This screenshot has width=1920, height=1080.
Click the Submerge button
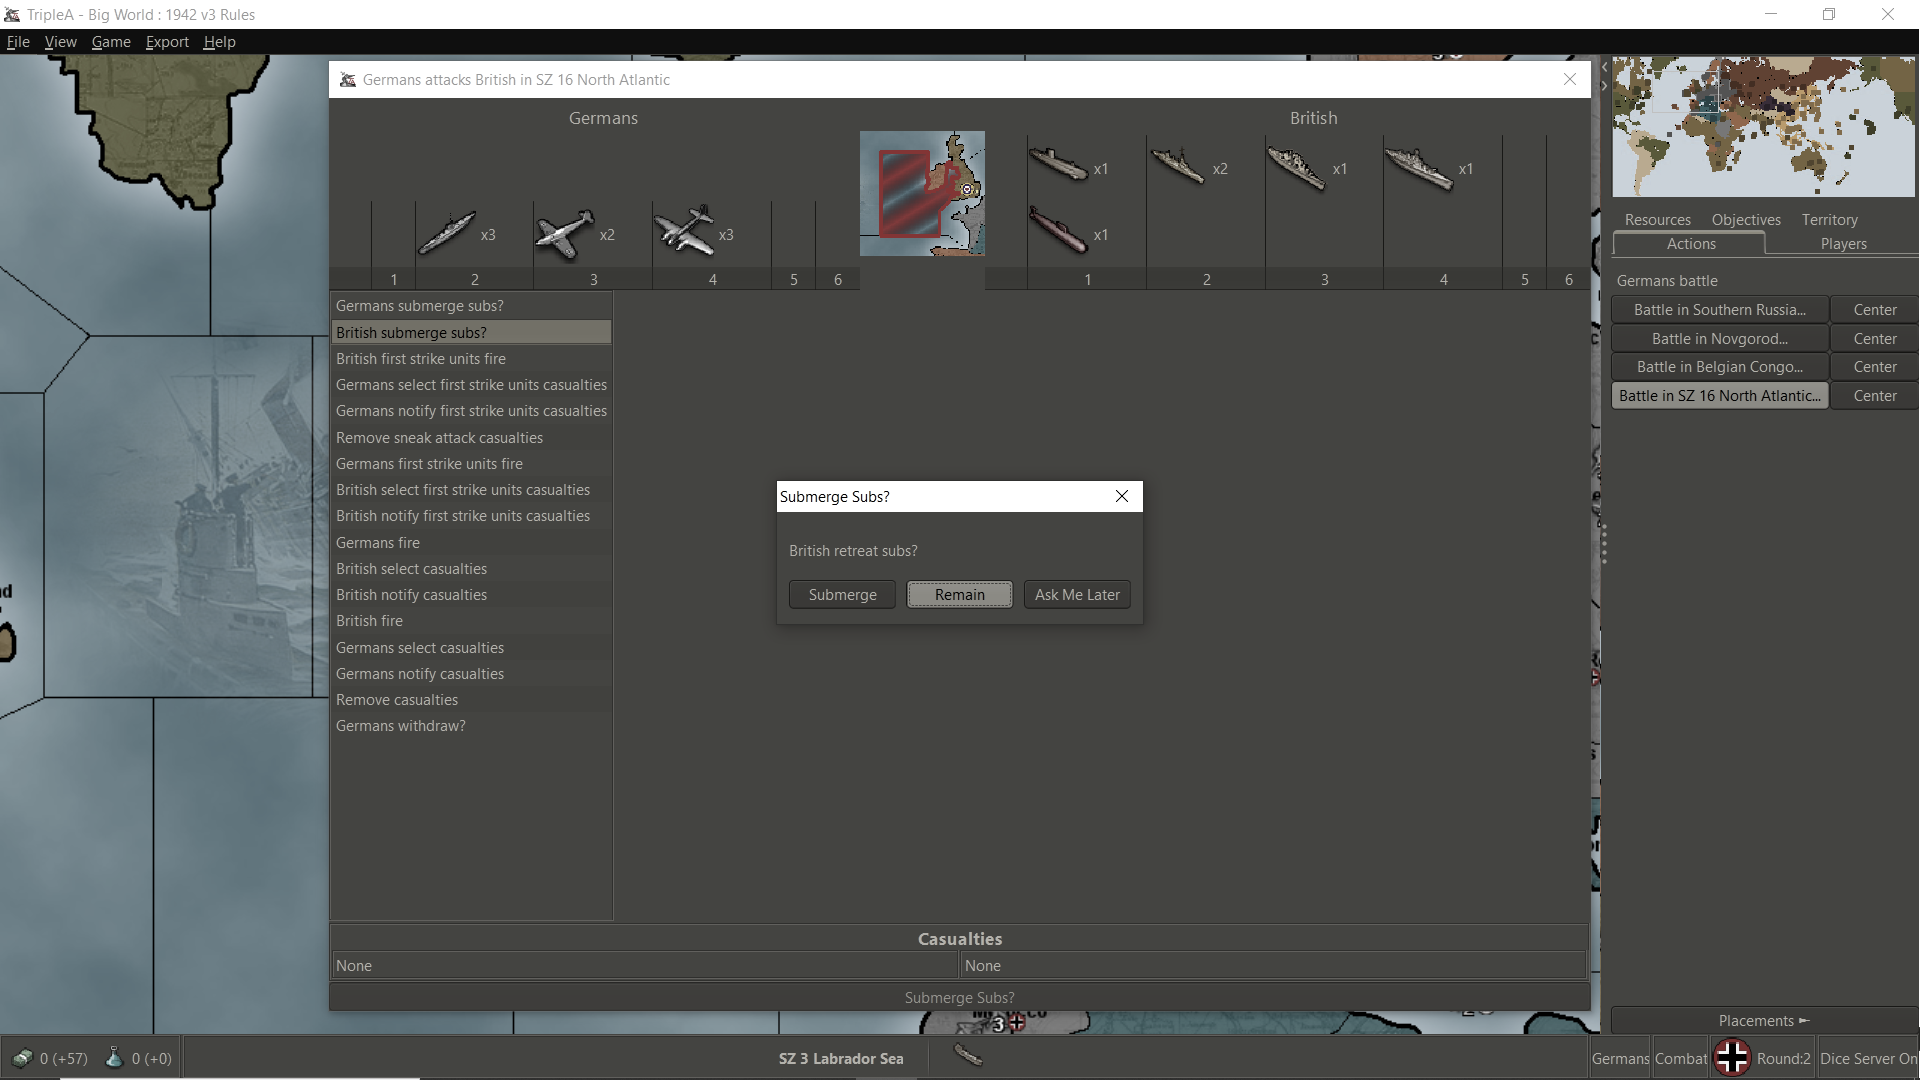842,594
